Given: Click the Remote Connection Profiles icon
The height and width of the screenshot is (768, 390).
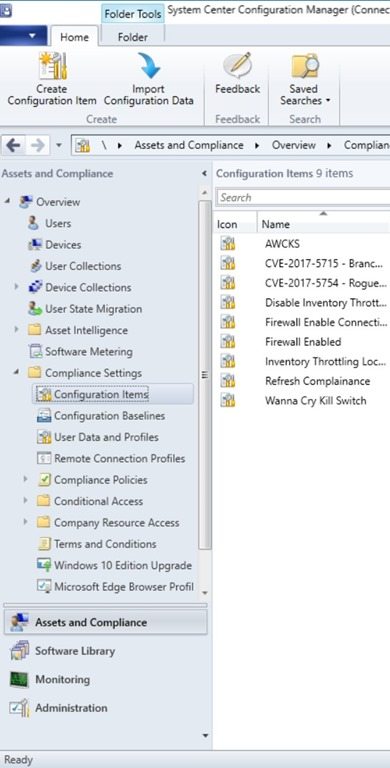Looking at the screenshot, I should [44, 458].
